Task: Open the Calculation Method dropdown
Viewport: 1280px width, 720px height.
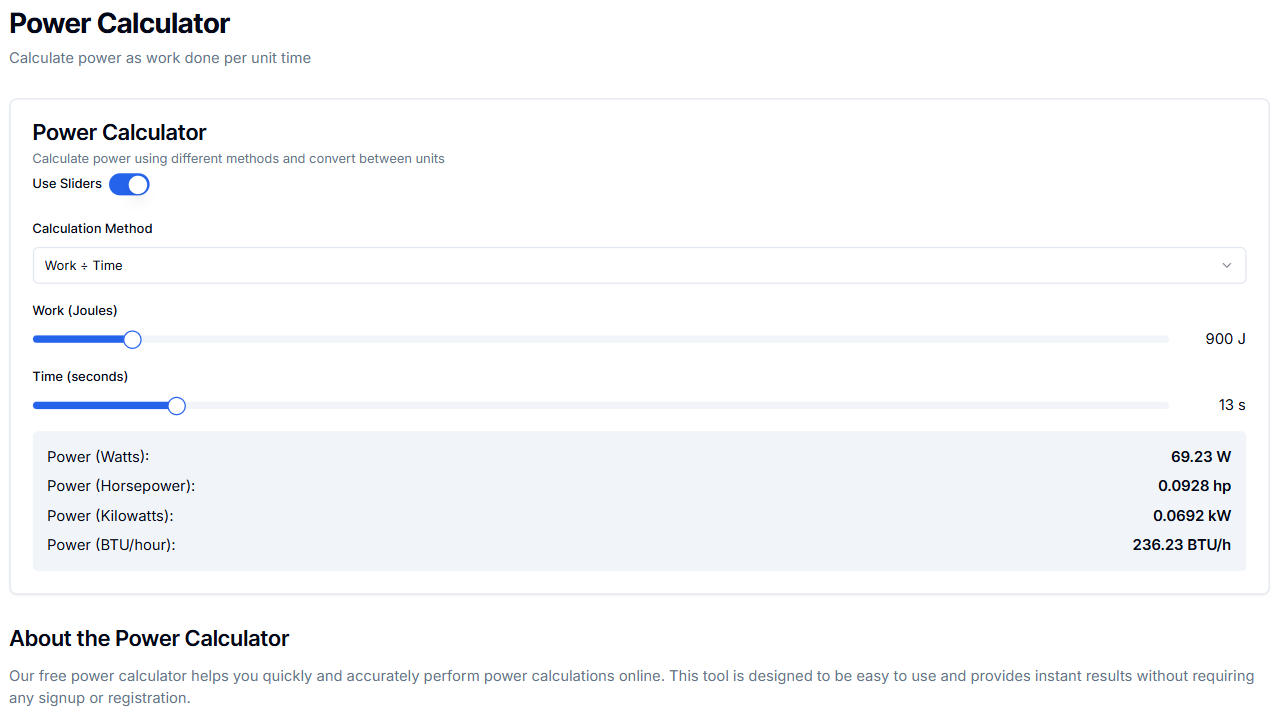Action: 638,266
